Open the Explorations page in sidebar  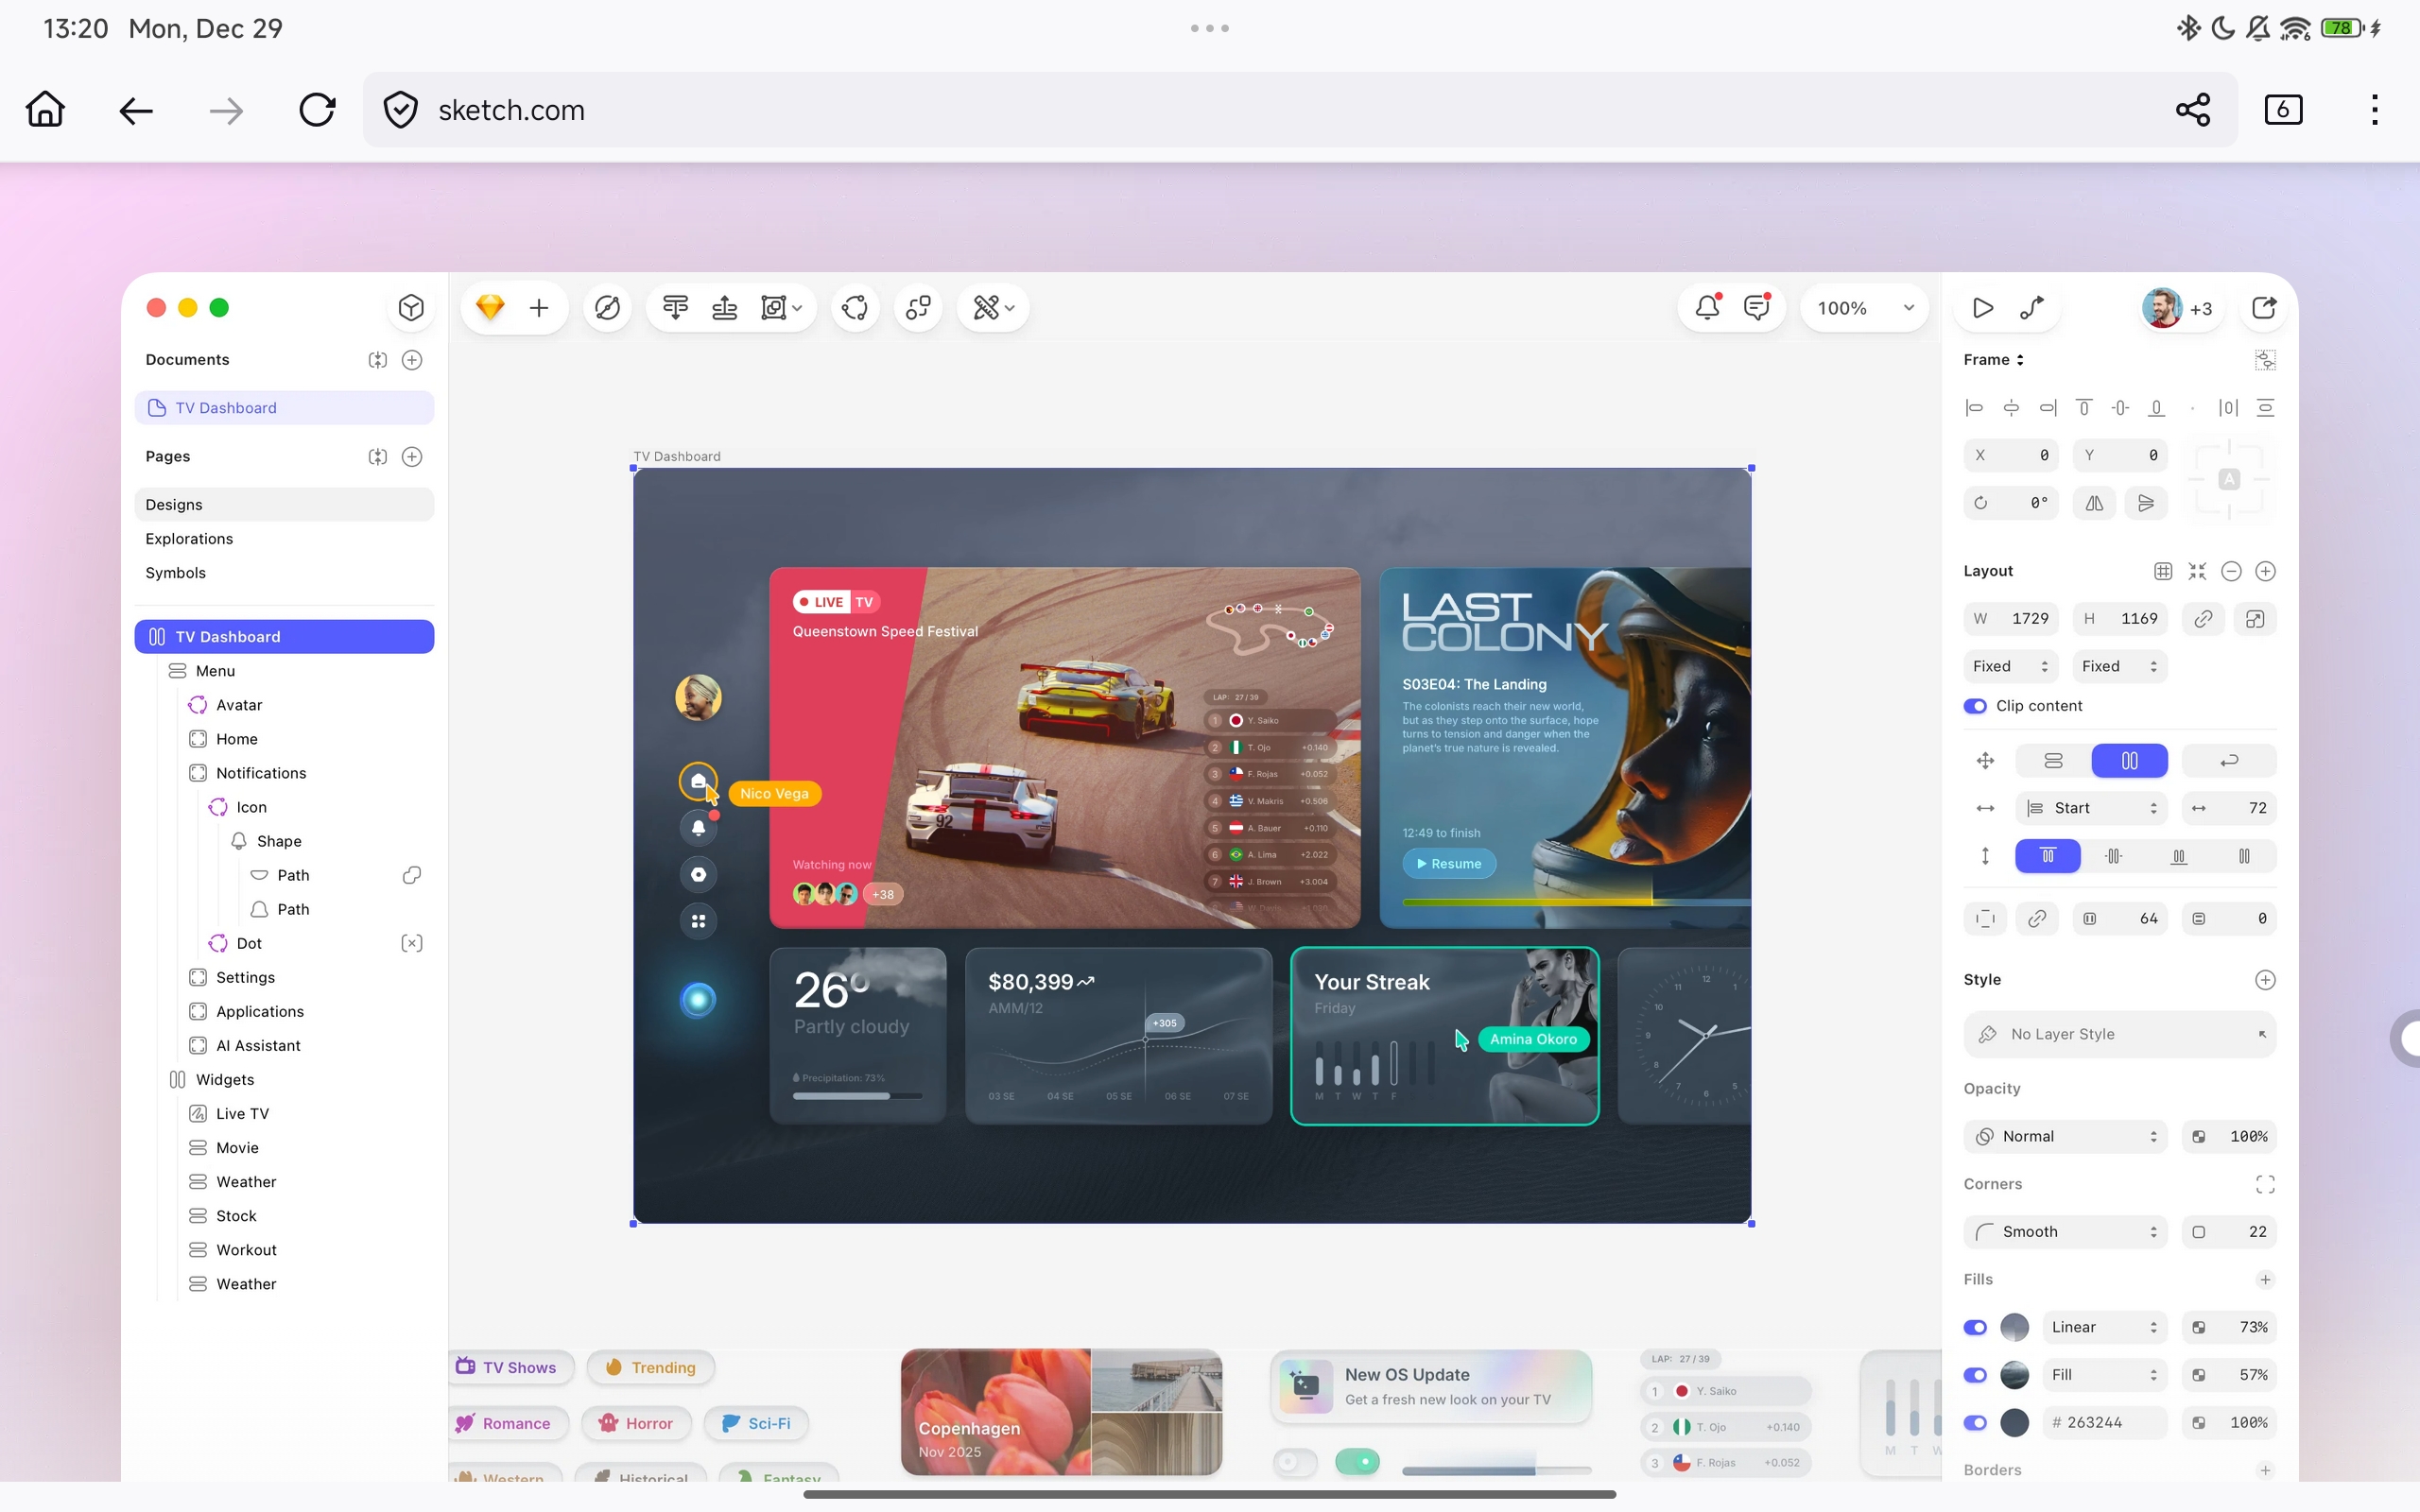pos(189,538)
